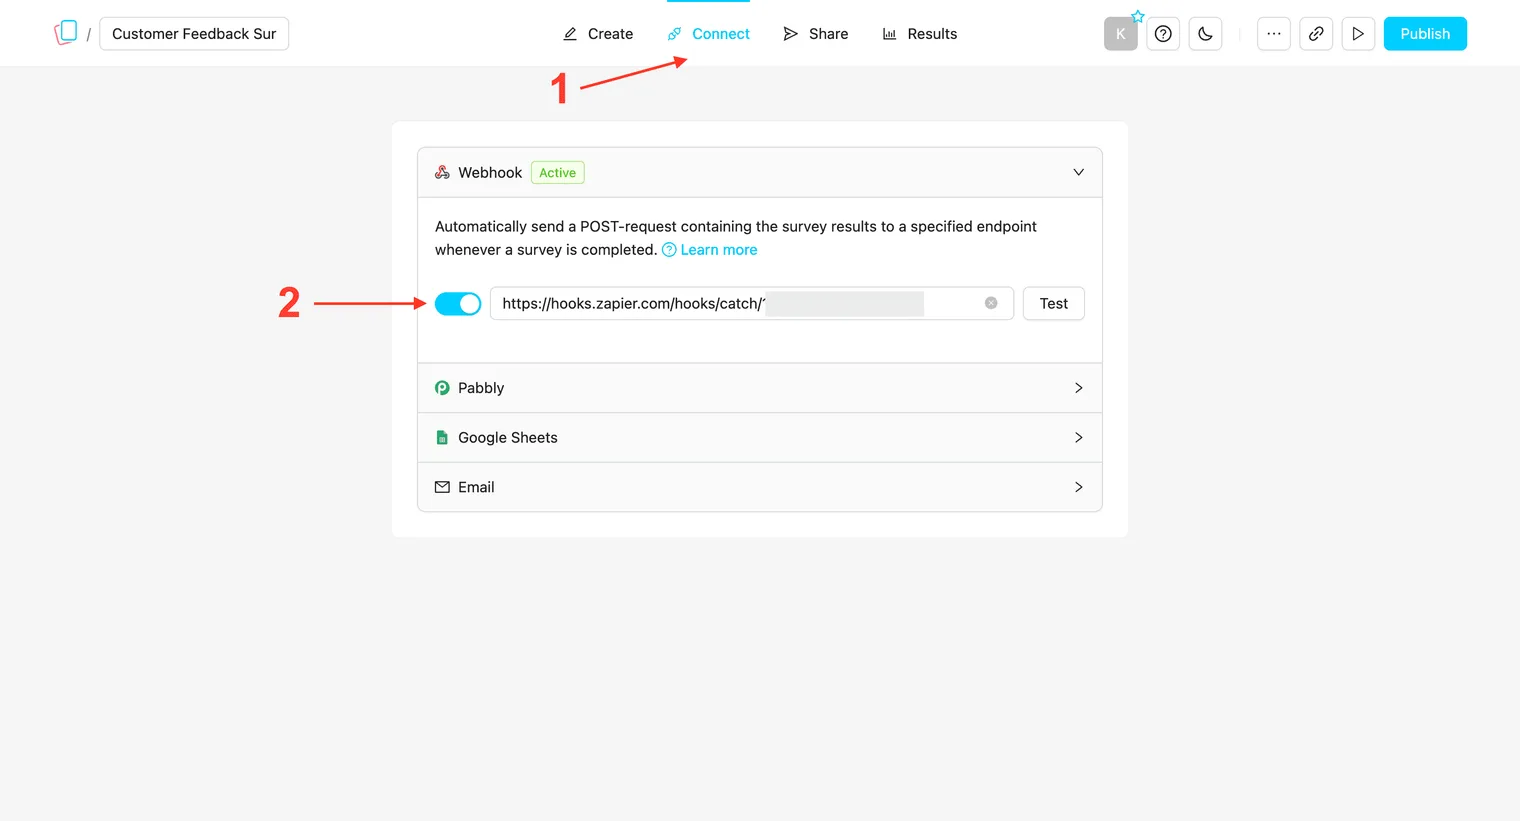Copy survey link with chain icon

[x=1316, y=34]
